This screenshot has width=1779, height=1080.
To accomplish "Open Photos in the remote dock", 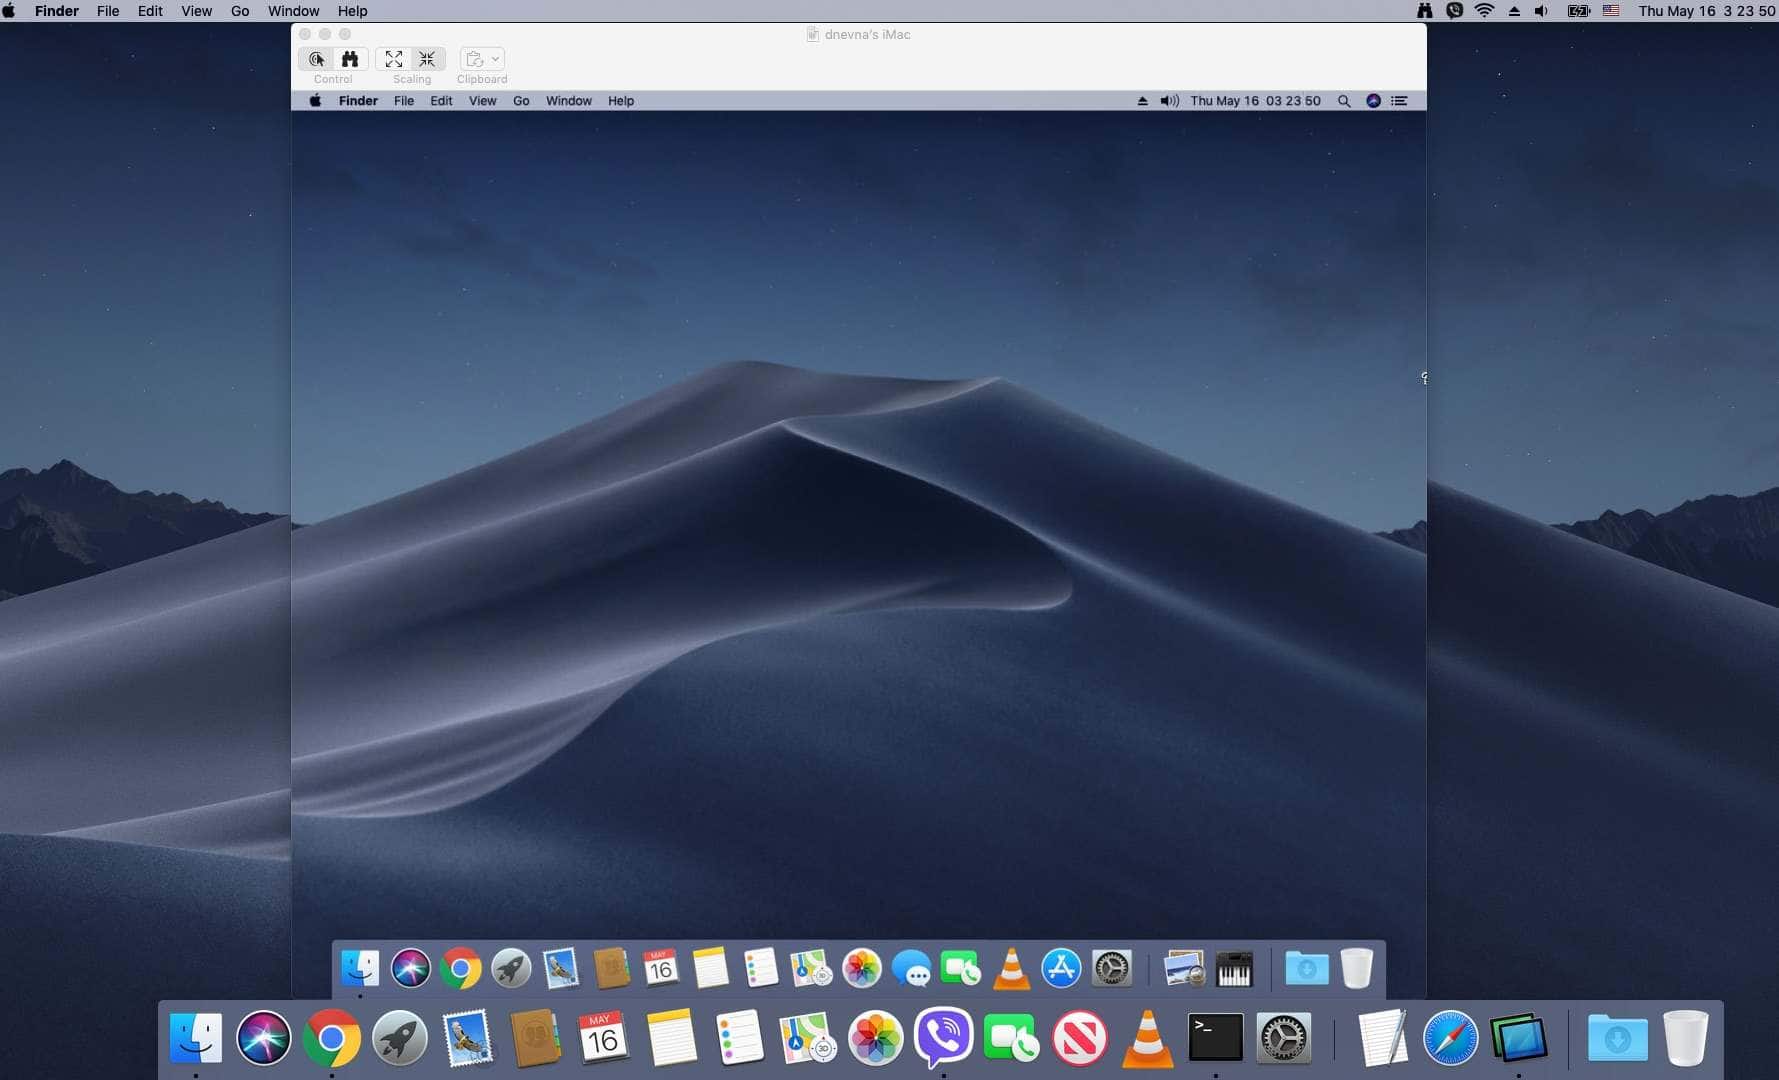I will (861, 968).
